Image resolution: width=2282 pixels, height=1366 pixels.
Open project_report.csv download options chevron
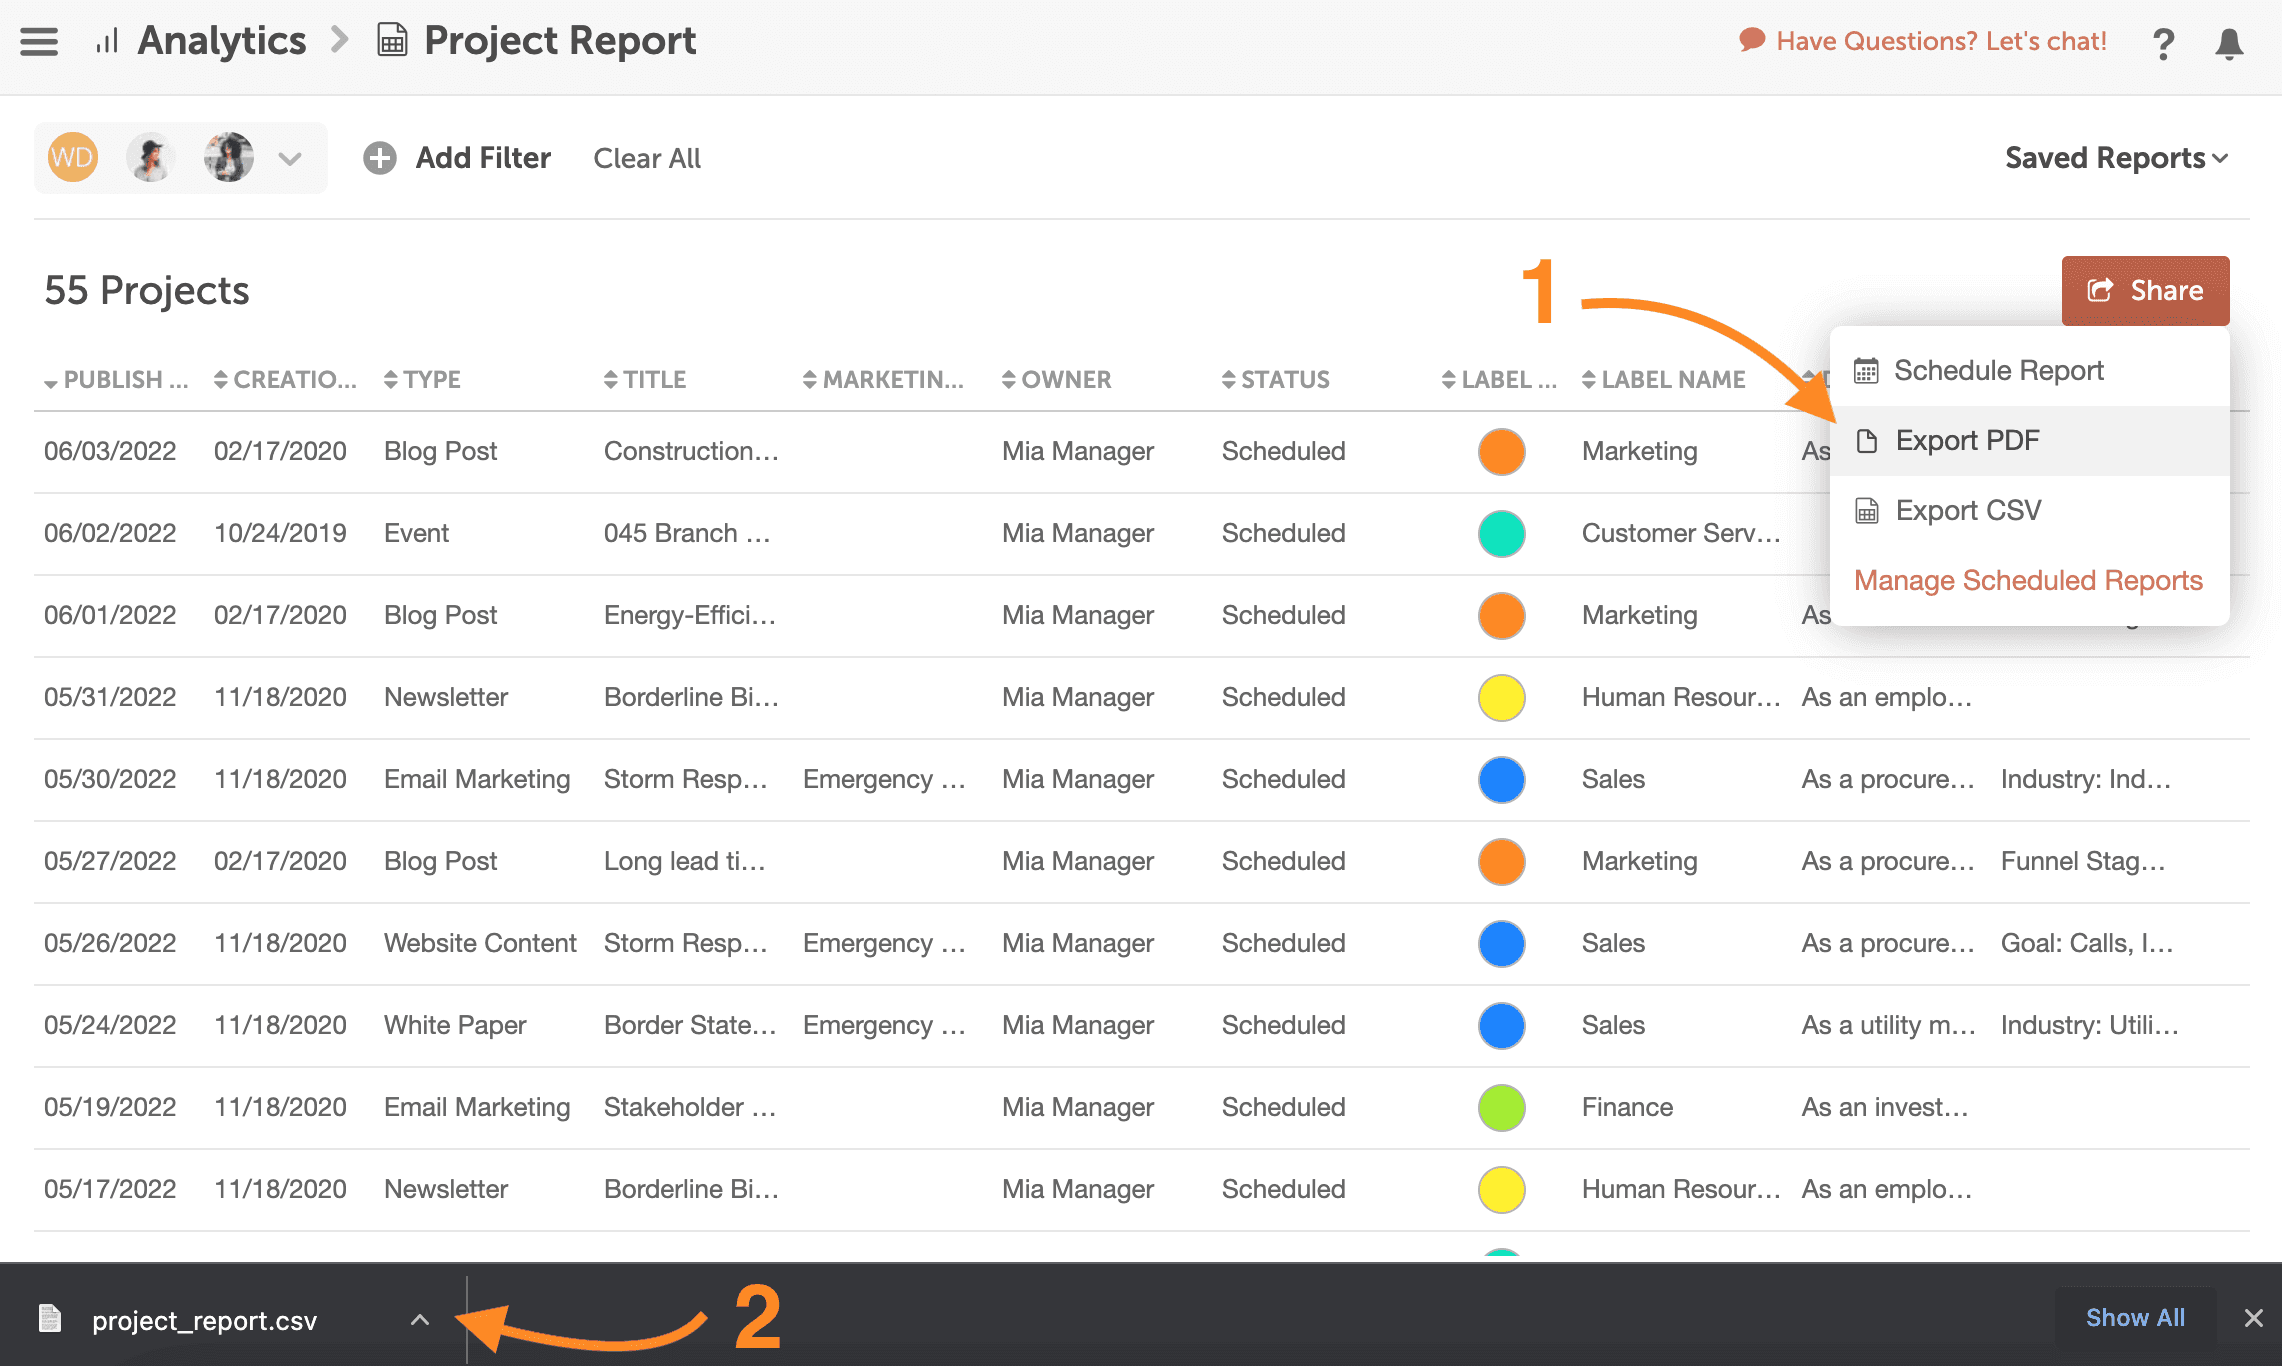420,1320
